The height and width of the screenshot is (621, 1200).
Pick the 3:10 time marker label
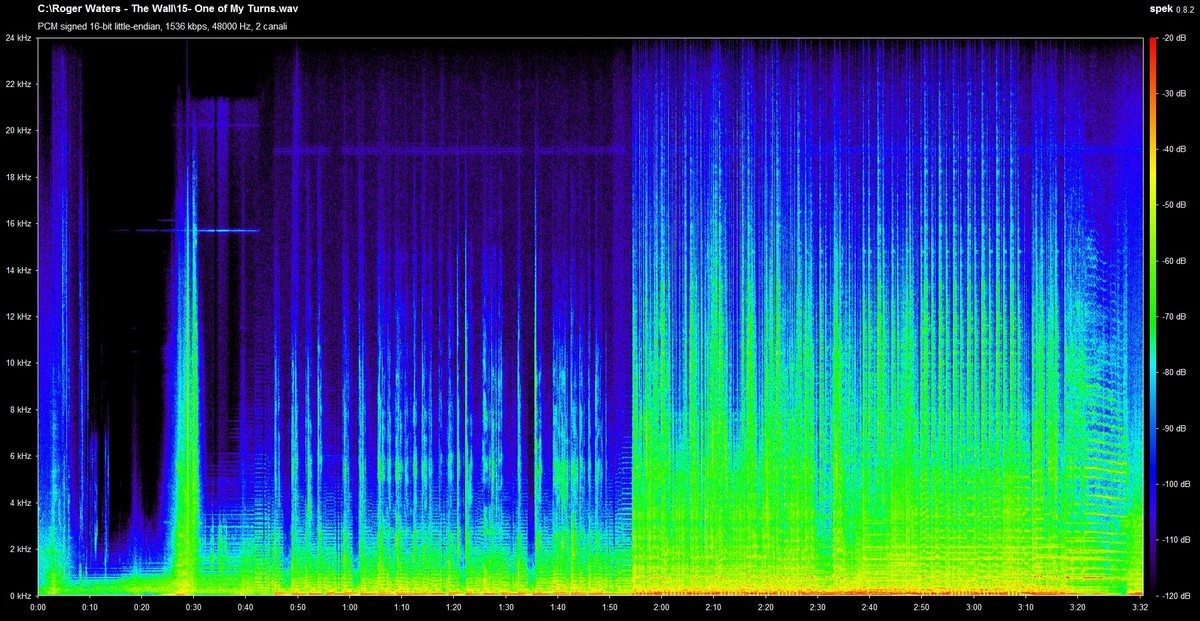pos(1026,607)
